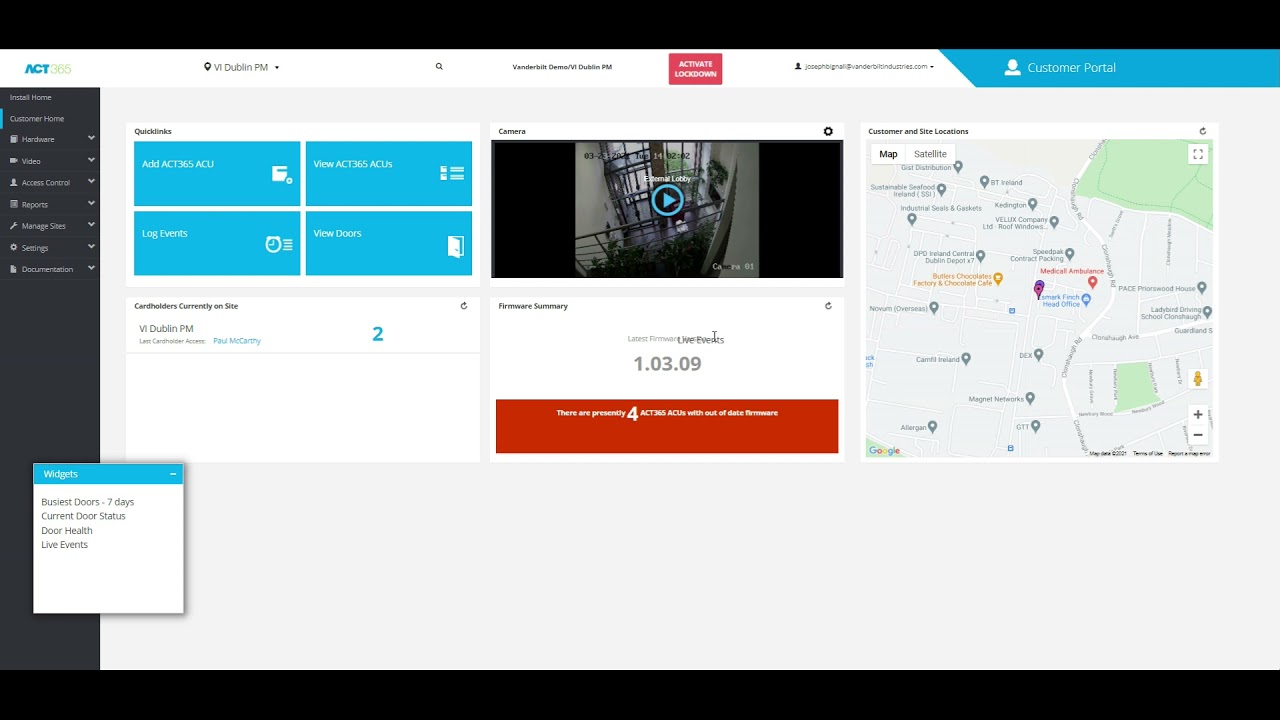Image resolution: width=1280 pixels, height=720 pixels.
Task: Click the Access Control person icon
Action: [x=14, y=183]
